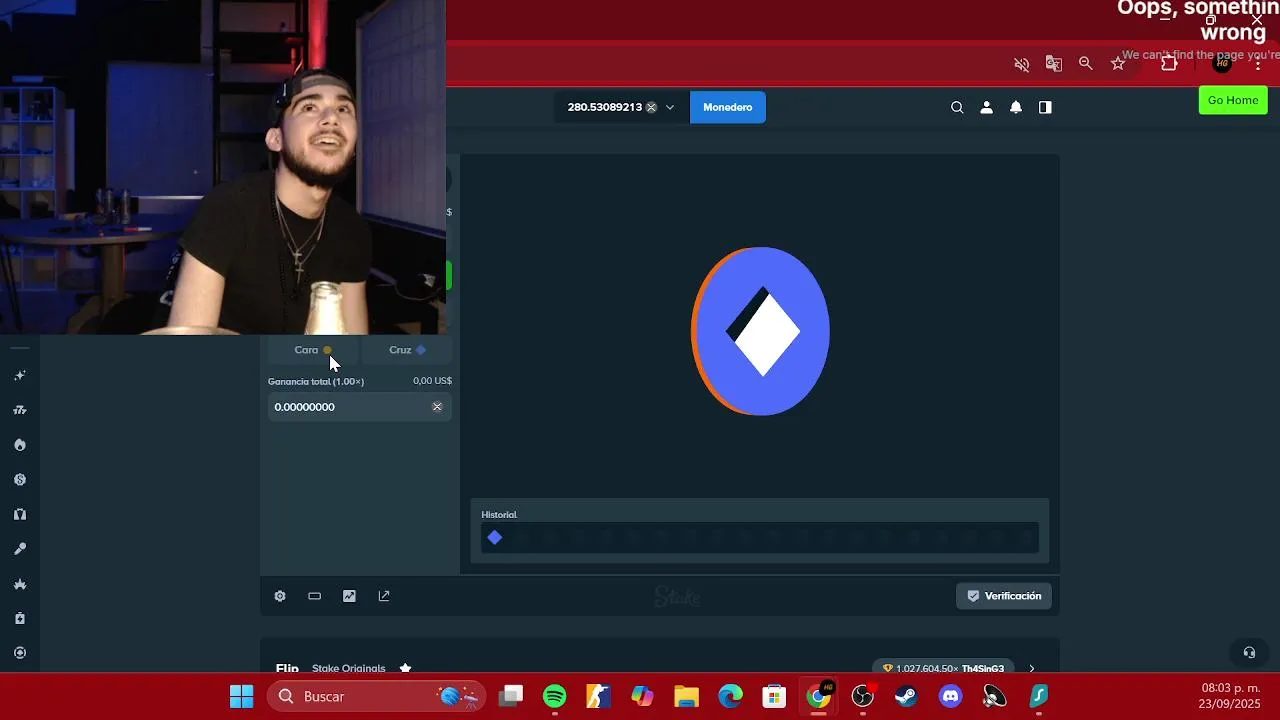Click the zoom-out magnifier in address bar
The image size is (1280, 720).
tap(1085, 64)
